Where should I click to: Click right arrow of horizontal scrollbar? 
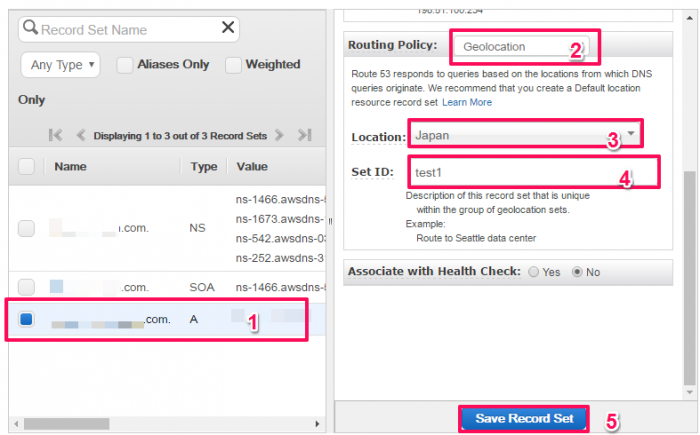pos(317,424)
